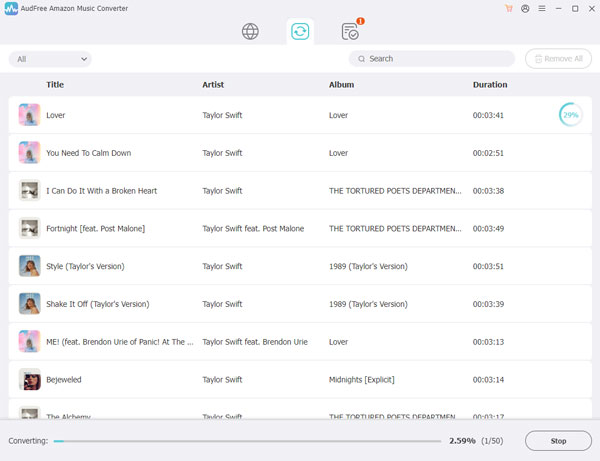Image resolution: width=600 pixels, height=461 pixels.
Task: Expand the All filter dropdown
Action: point(50,59)
